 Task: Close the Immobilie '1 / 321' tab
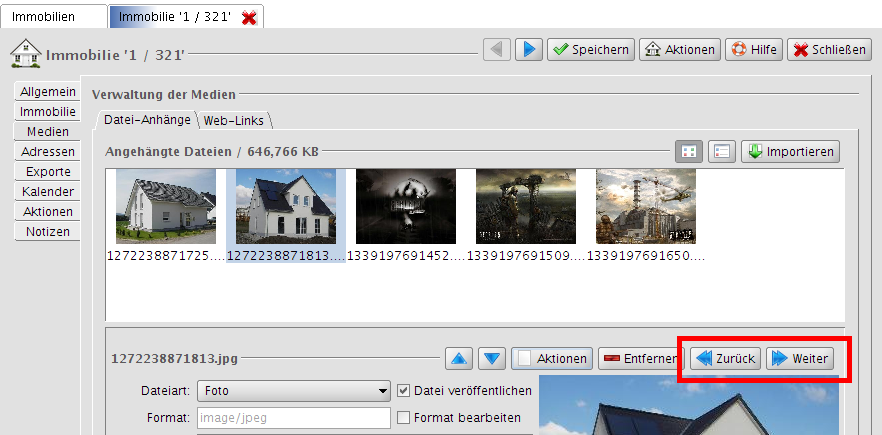click(x=249, y=17)
